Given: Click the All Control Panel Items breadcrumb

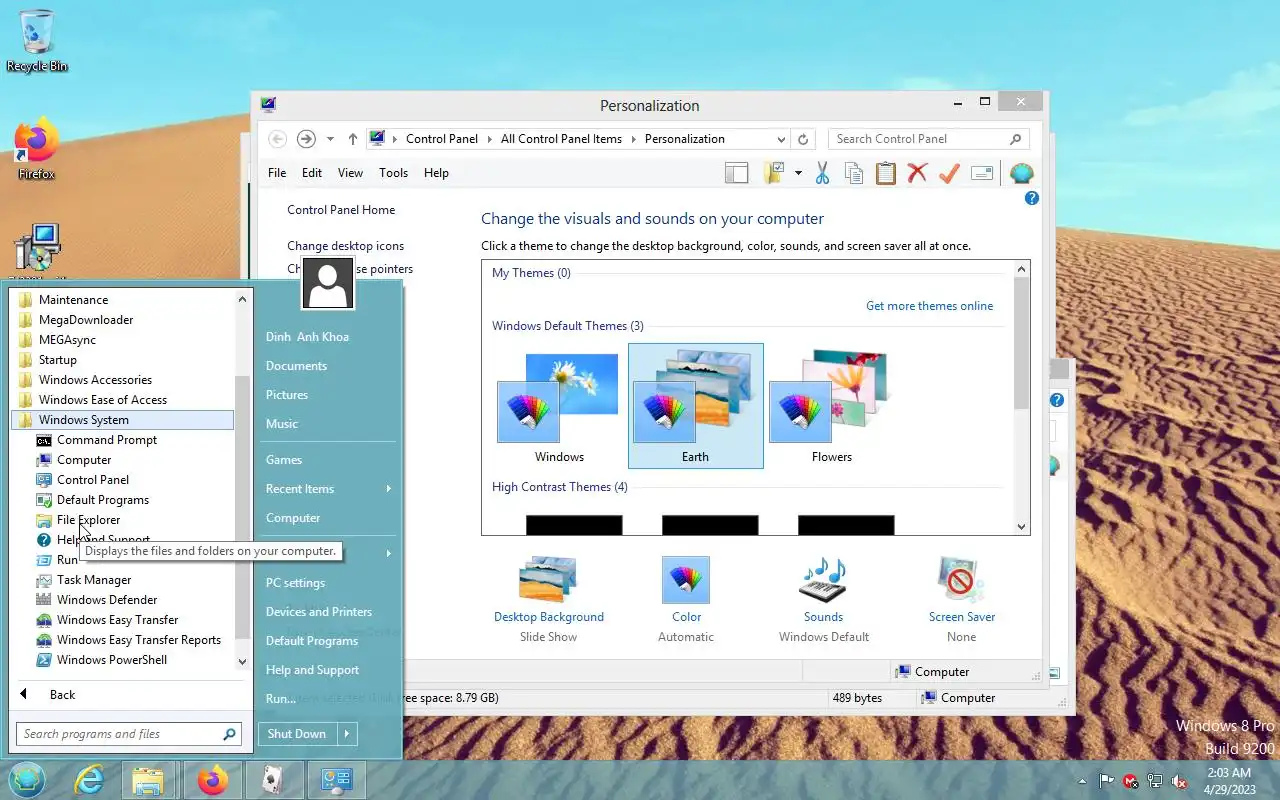Looking at the screenshot, I should tap(561, 139).
